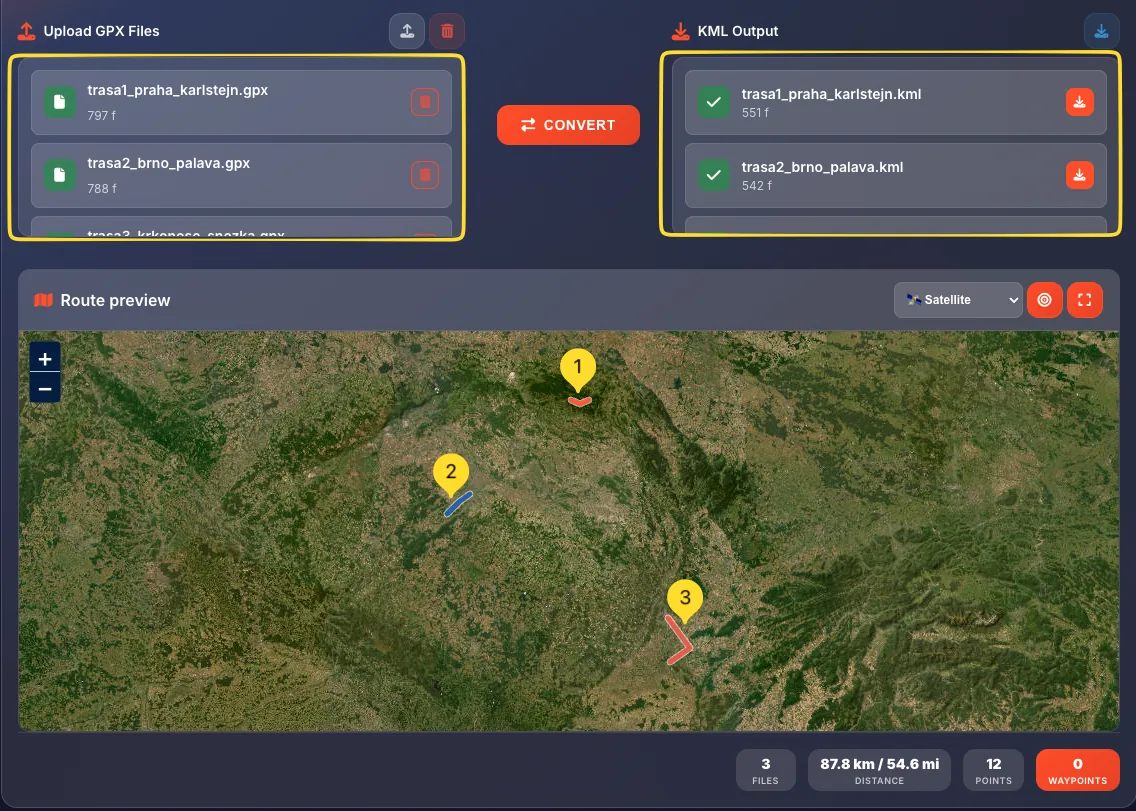Click the green check on trasa2_brno_palava.kml
Image resolution: width=1136 pixels, height=811 pixels.
pyautogui.click(x=713, y=175)
